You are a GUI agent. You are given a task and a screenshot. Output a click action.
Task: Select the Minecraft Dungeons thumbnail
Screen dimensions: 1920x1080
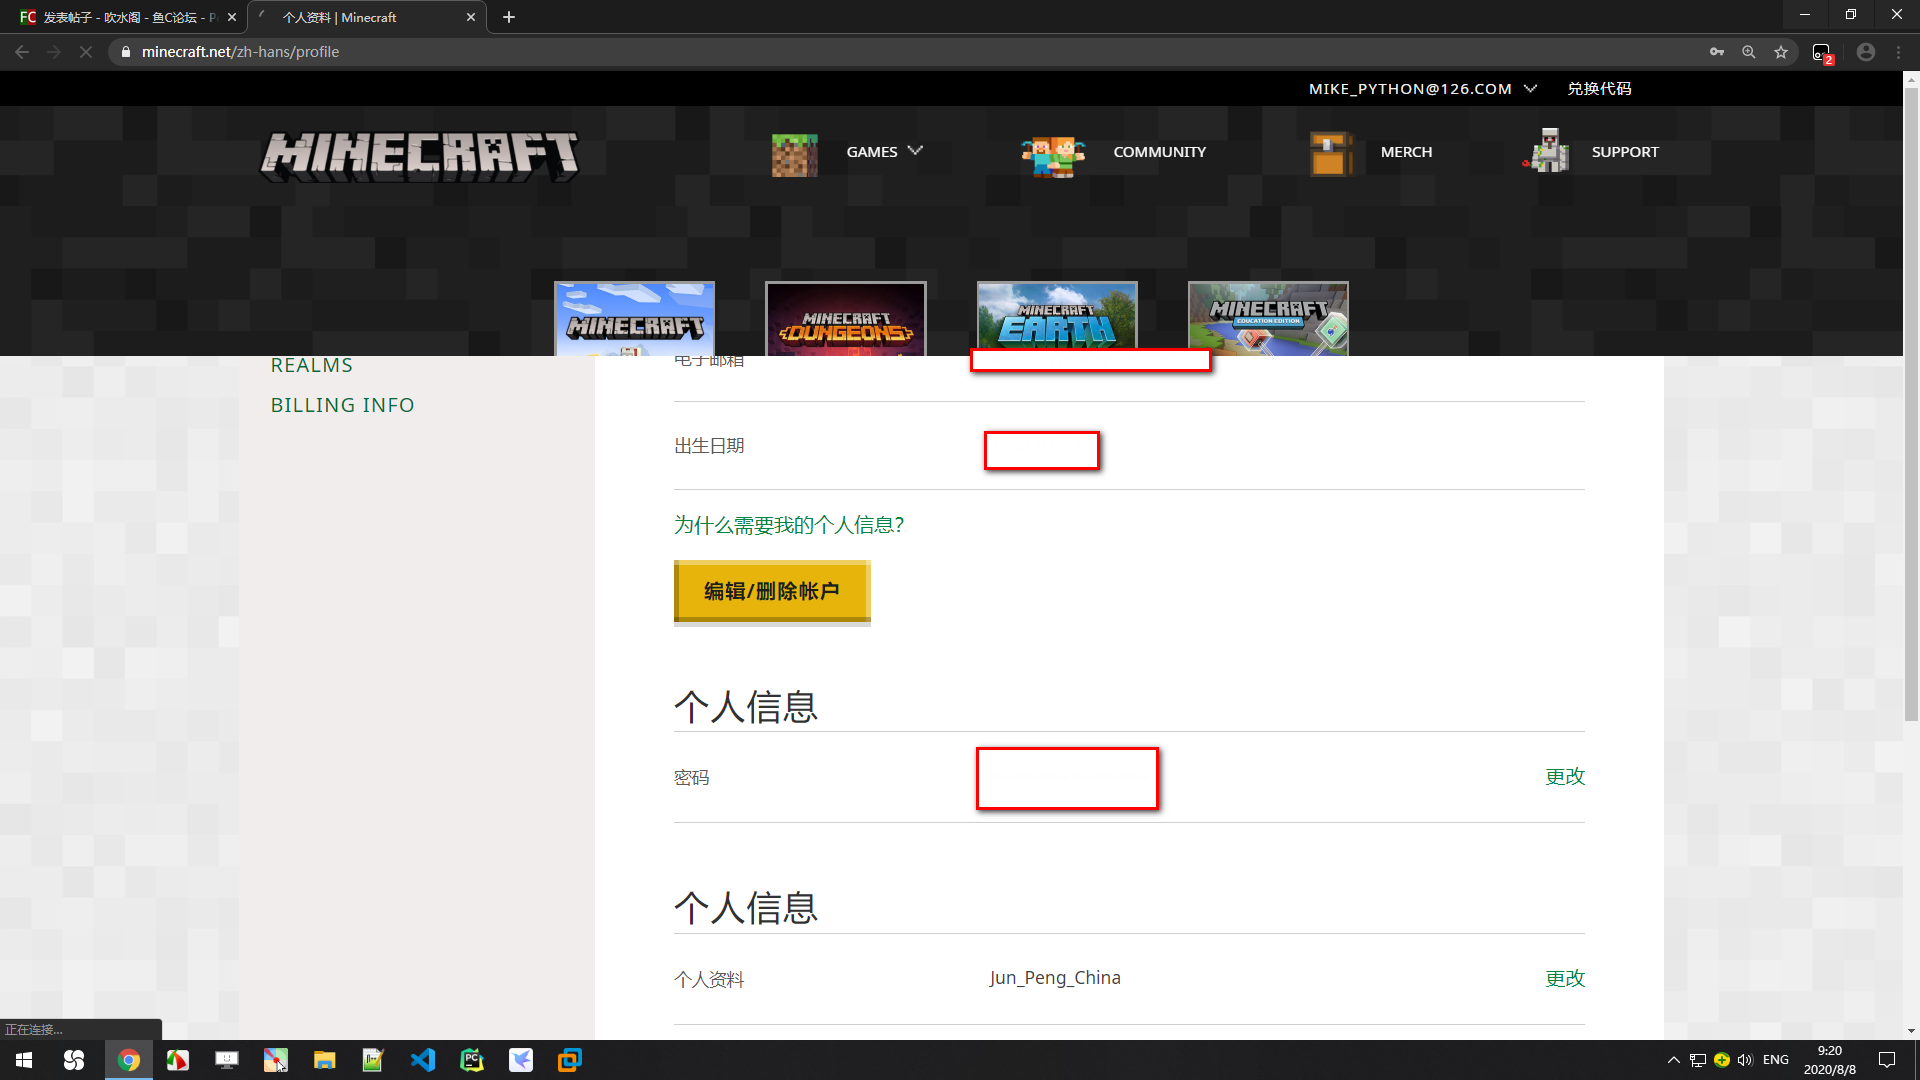click(x=846, y=319)
